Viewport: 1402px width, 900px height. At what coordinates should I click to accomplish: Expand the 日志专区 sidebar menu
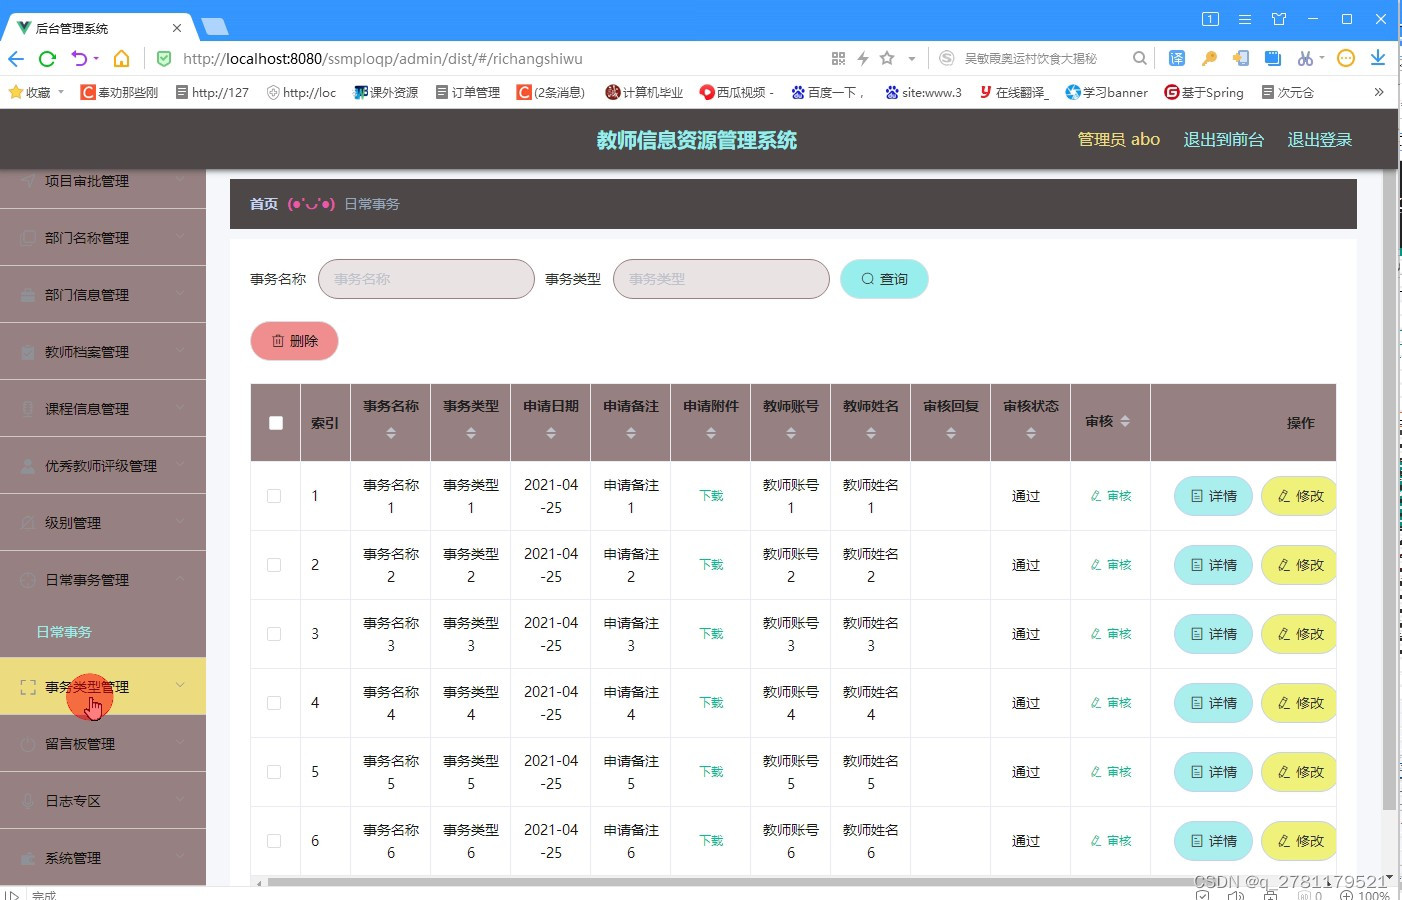pos(103,801)
